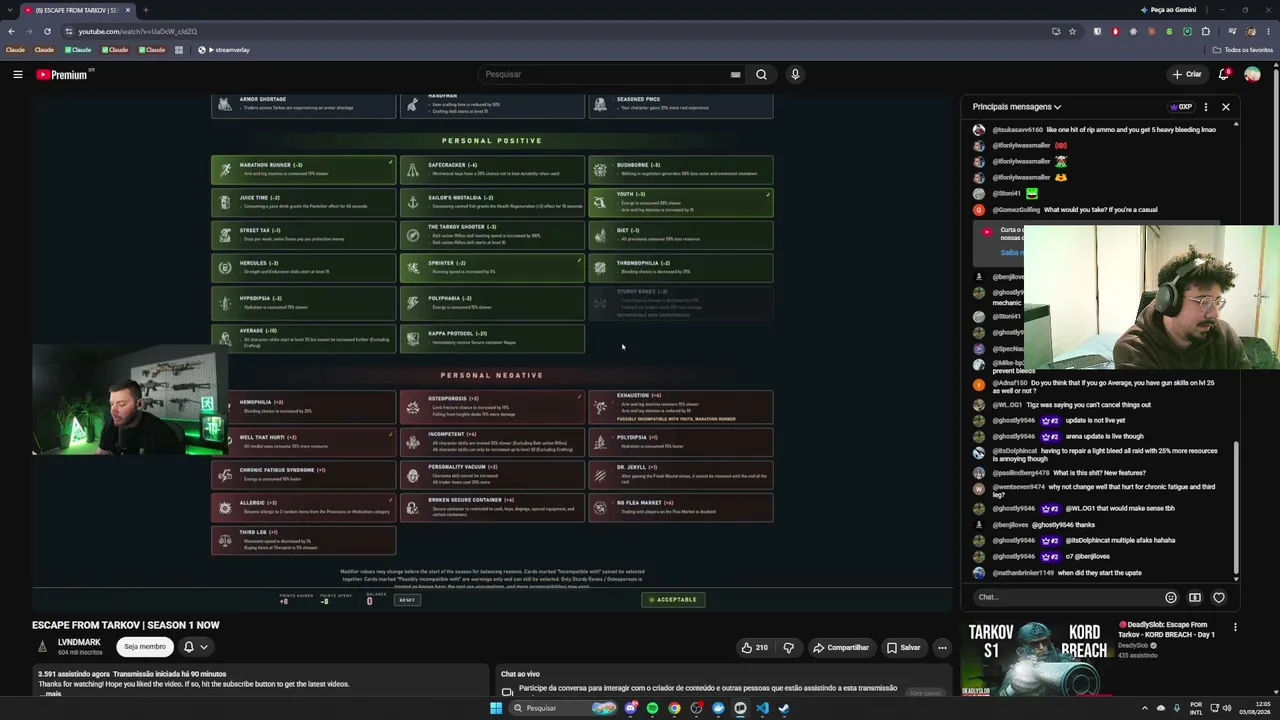Open Spotify from the taskbar
Image resolution: width=1280 pixels, height=720 pixels.
click(x=652, y=708)
